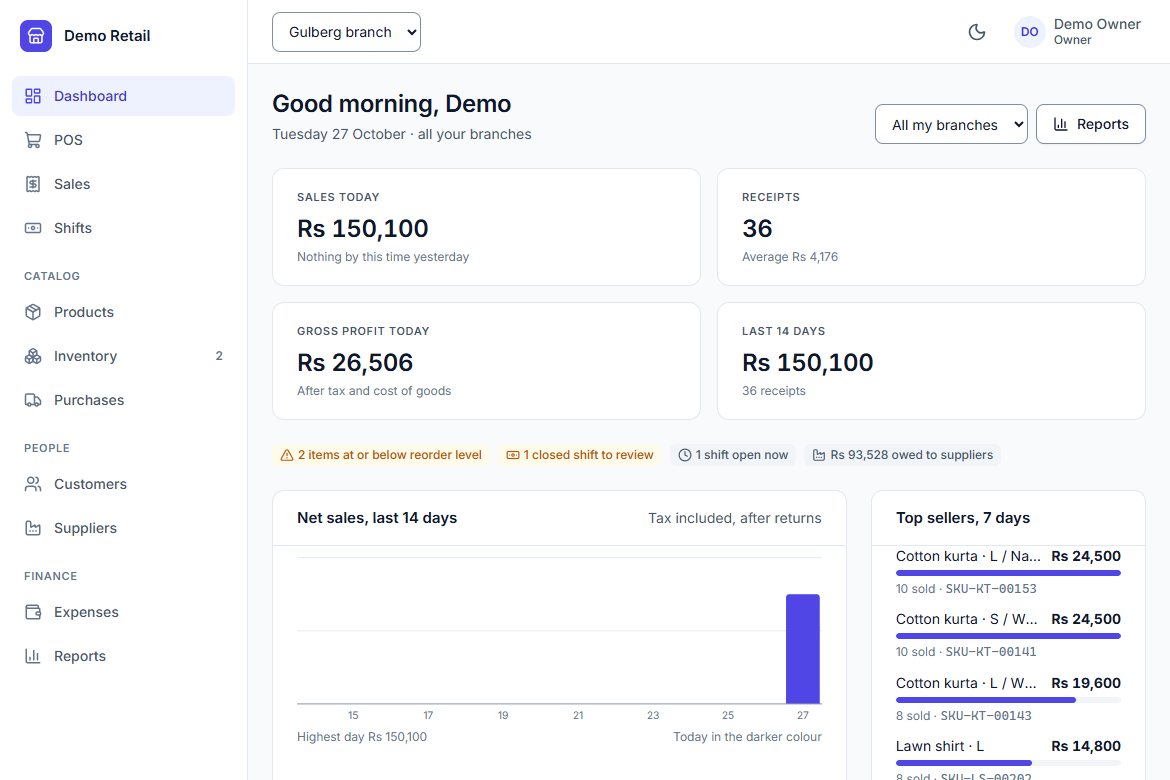Click the Reports bar chart icon in sidebar

(33, 656)
